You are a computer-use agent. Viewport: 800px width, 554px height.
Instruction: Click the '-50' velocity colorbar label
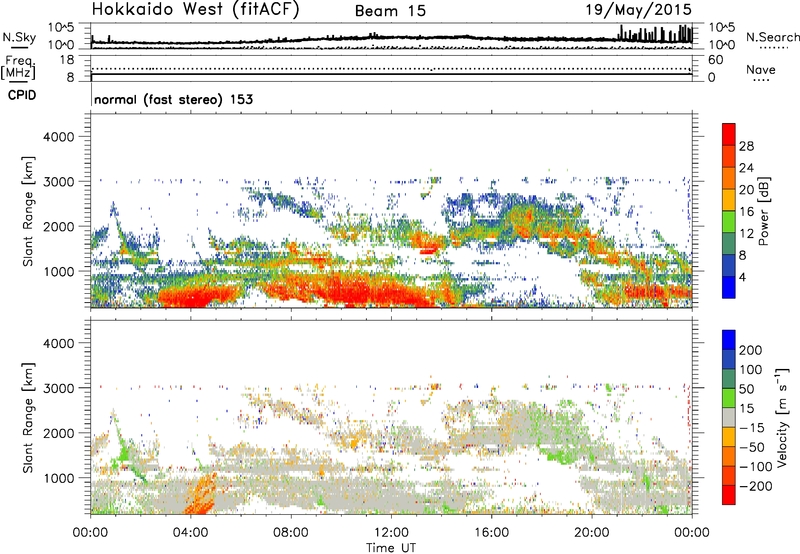[751, 447]
